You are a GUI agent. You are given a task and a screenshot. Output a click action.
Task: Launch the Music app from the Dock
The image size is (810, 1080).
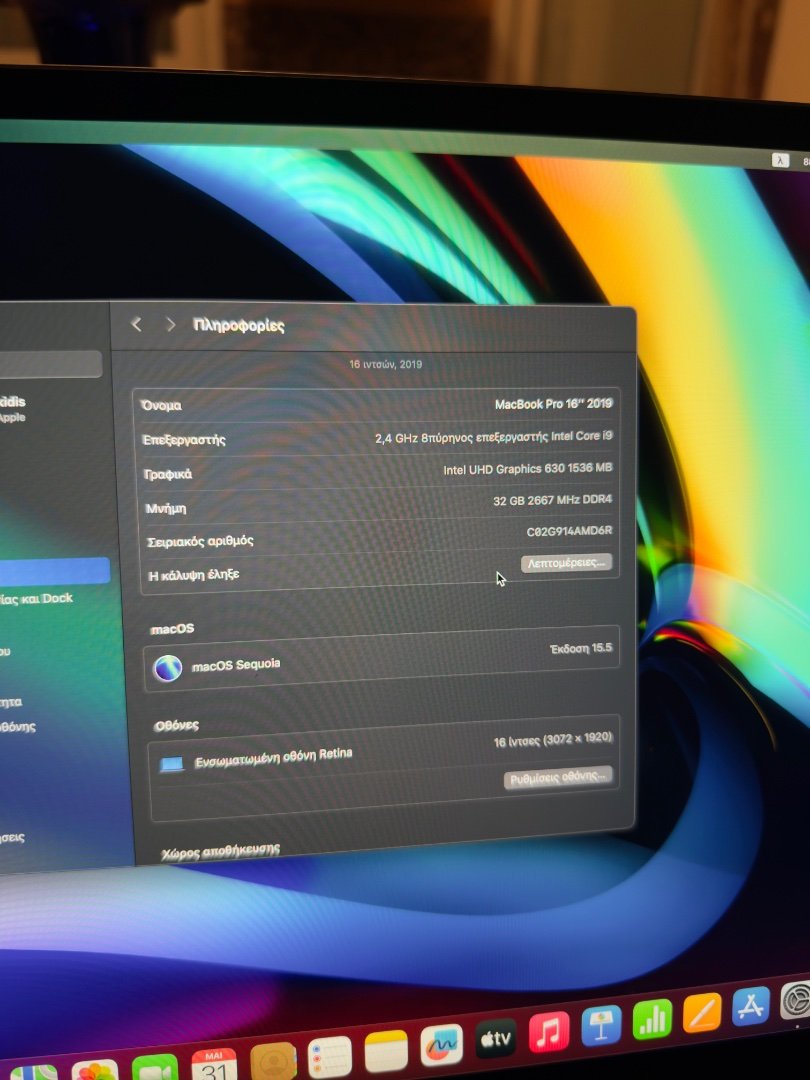(x=549, y=1032)
